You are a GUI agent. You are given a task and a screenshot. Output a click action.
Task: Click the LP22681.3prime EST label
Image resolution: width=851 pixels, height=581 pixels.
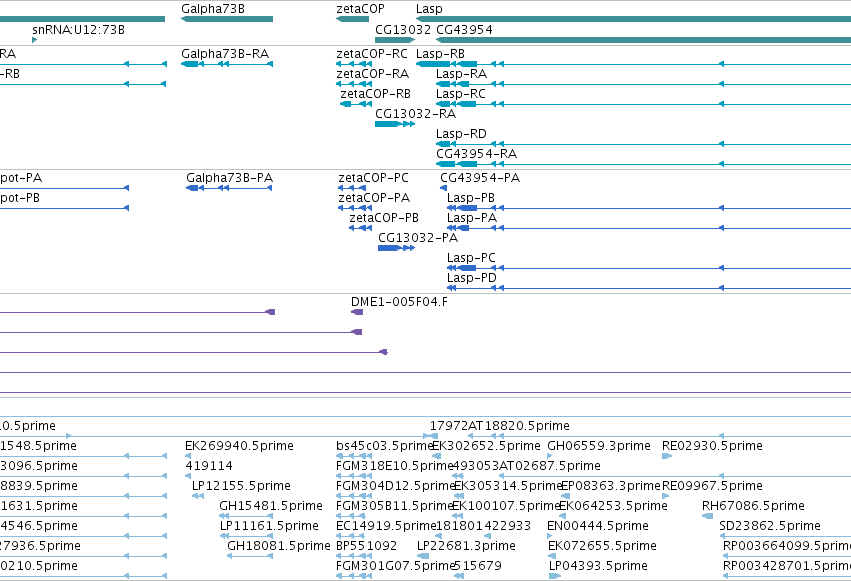point(466,546)
